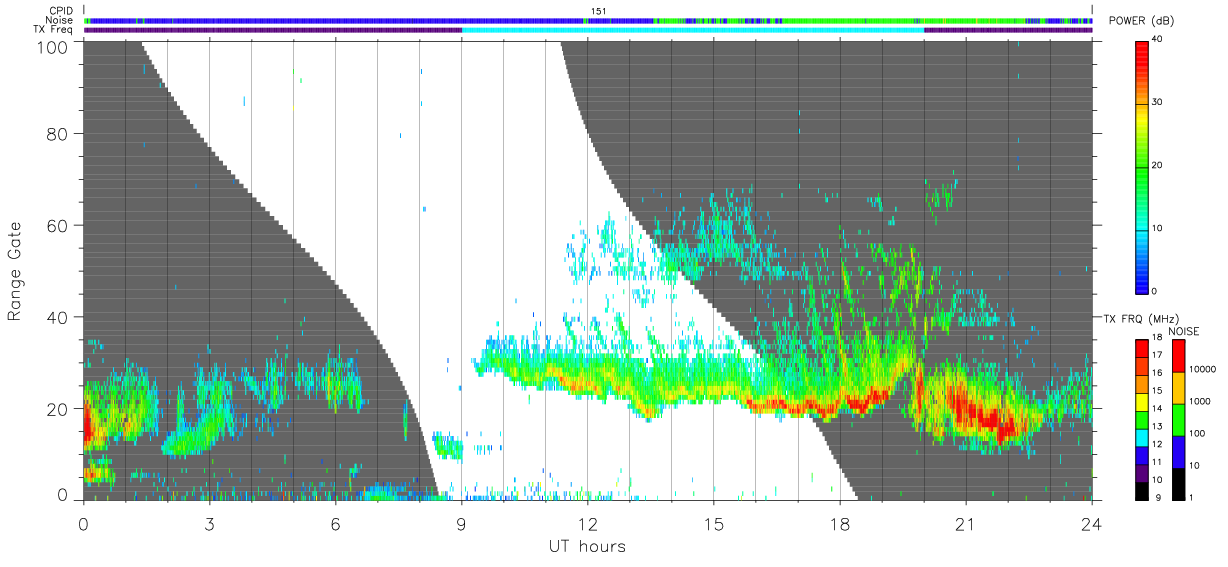The height and width of the screenshot is (567, 1228).
Task: Pick the red top of the POWER colorbar
Action: click(1142, 50)
